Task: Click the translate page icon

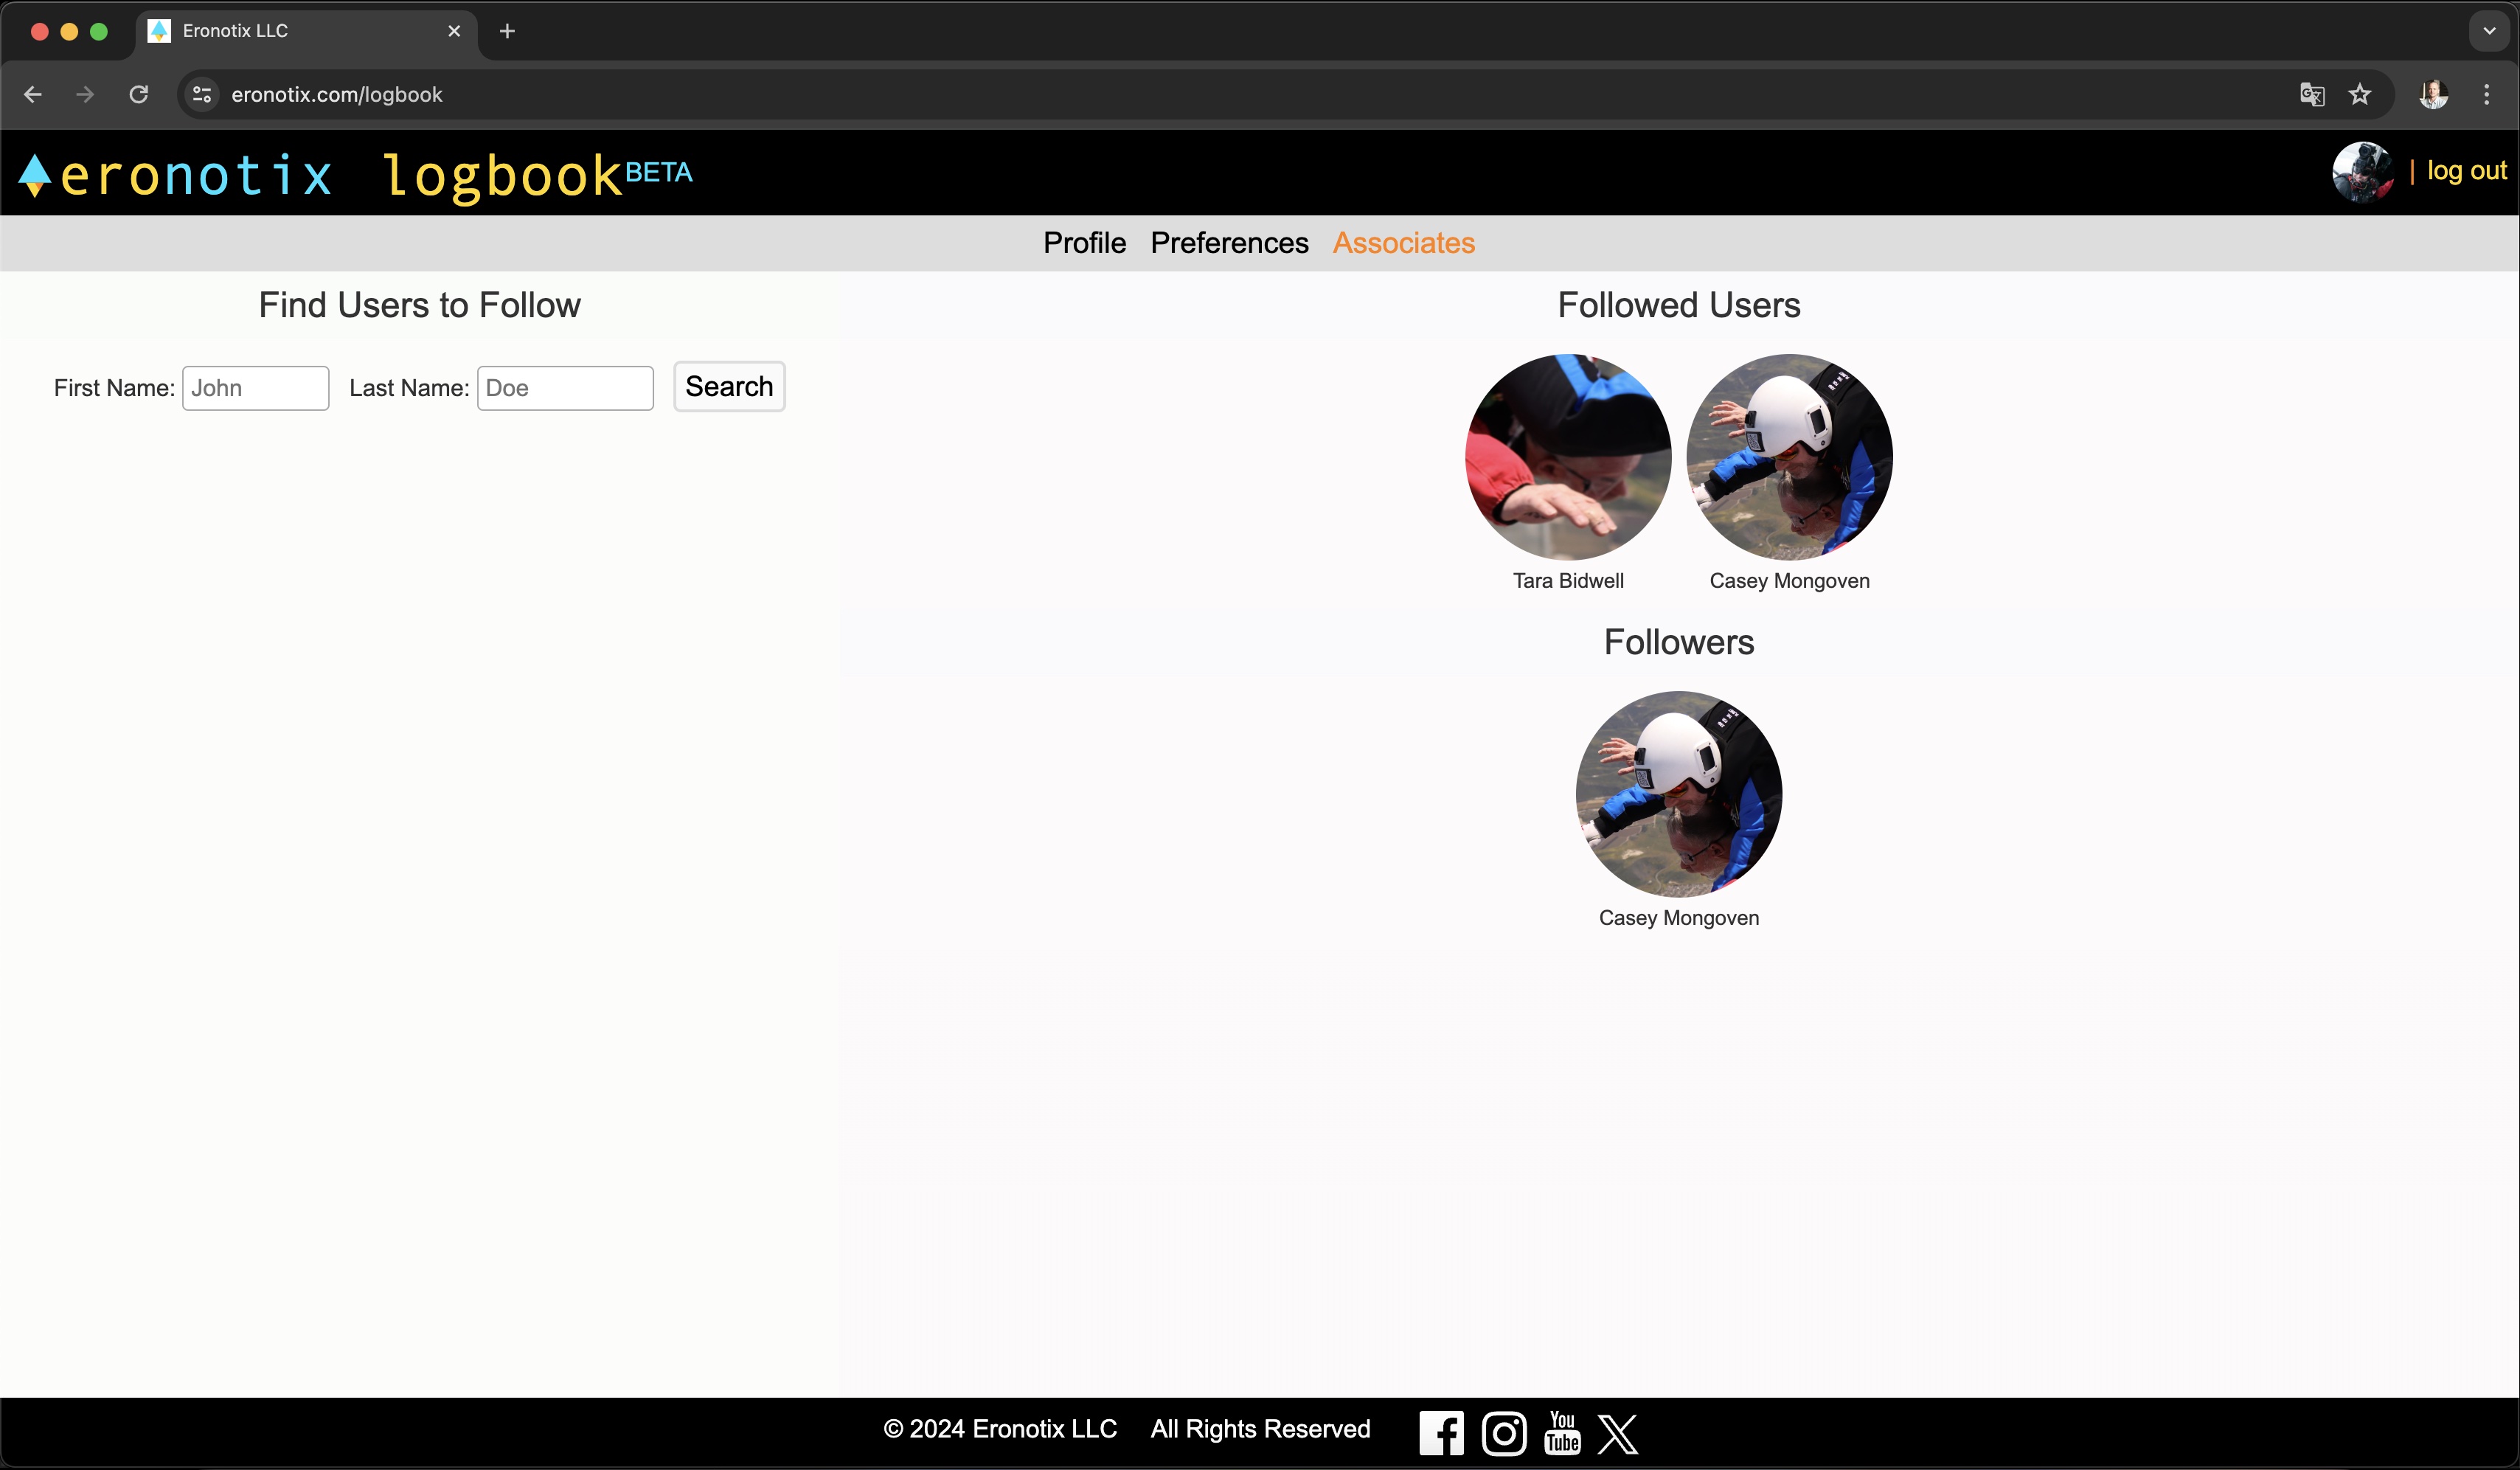Action: (2312, 94)
